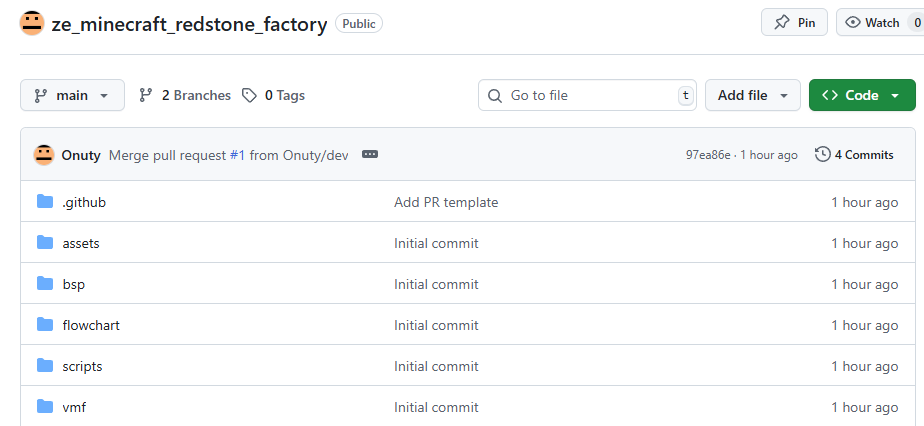Click the Onuty avatar in commit row
Screen dimensions: 924x426
point(44,155)
